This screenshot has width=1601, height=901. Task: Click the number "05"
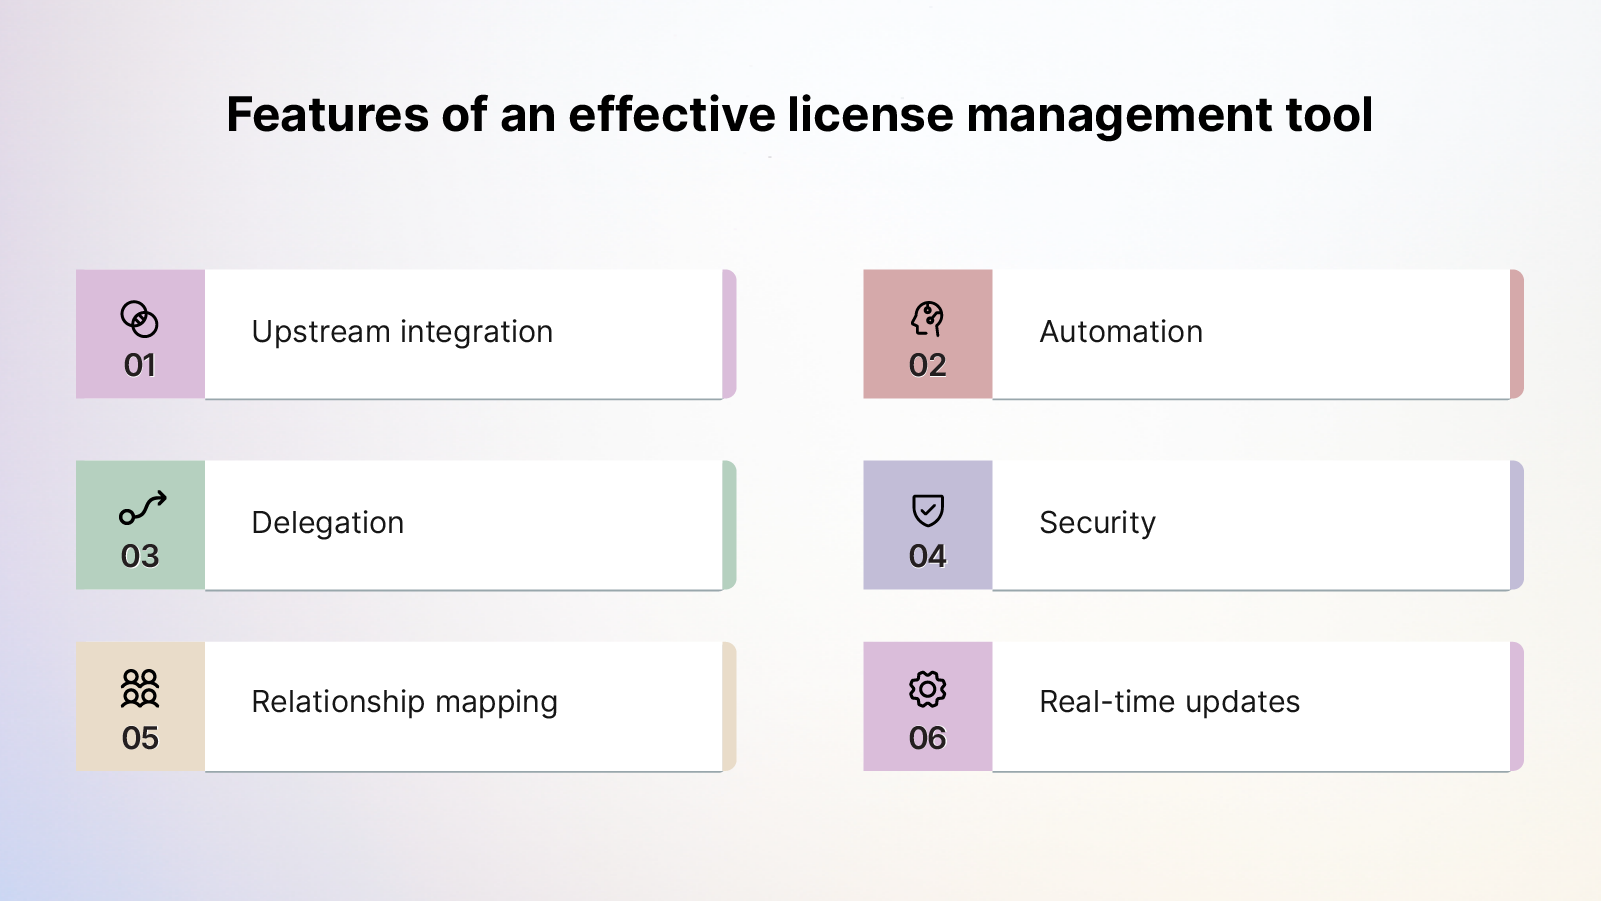click(x=140, y=739)
